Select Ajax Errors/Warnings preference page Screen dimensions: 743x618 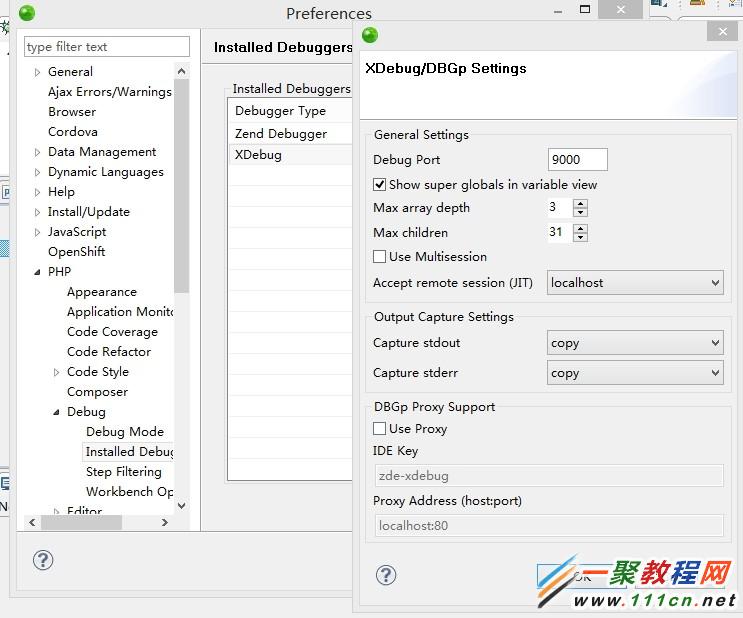pos(109,92)
